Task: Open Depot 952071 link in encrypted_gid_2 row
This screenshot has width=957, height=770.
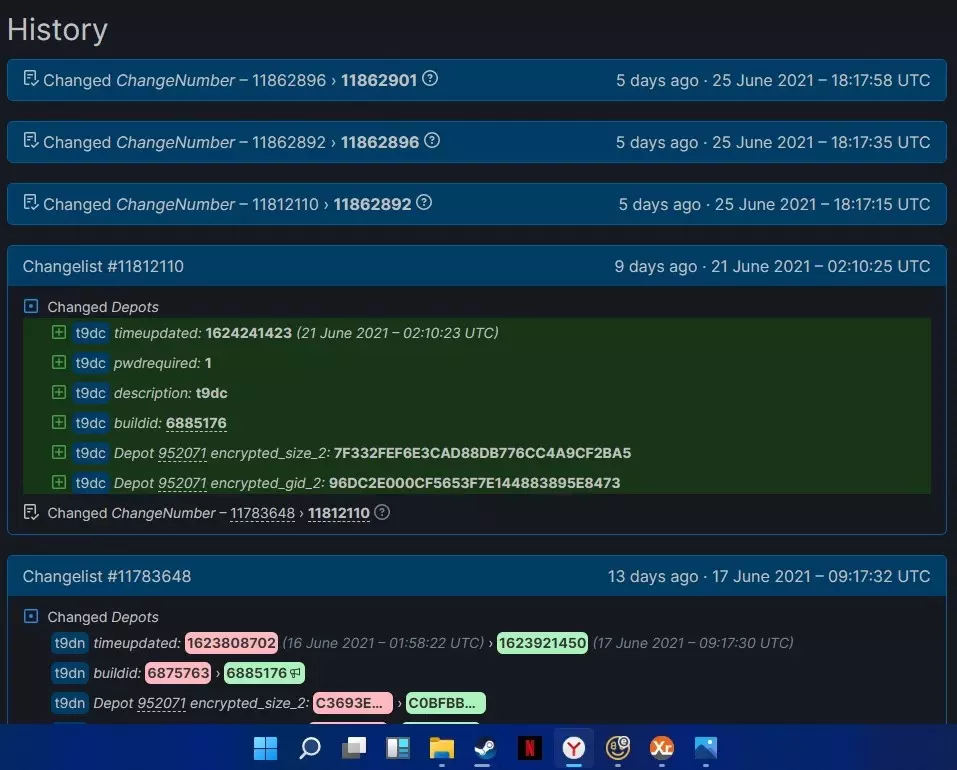Action: click(182, 483)
